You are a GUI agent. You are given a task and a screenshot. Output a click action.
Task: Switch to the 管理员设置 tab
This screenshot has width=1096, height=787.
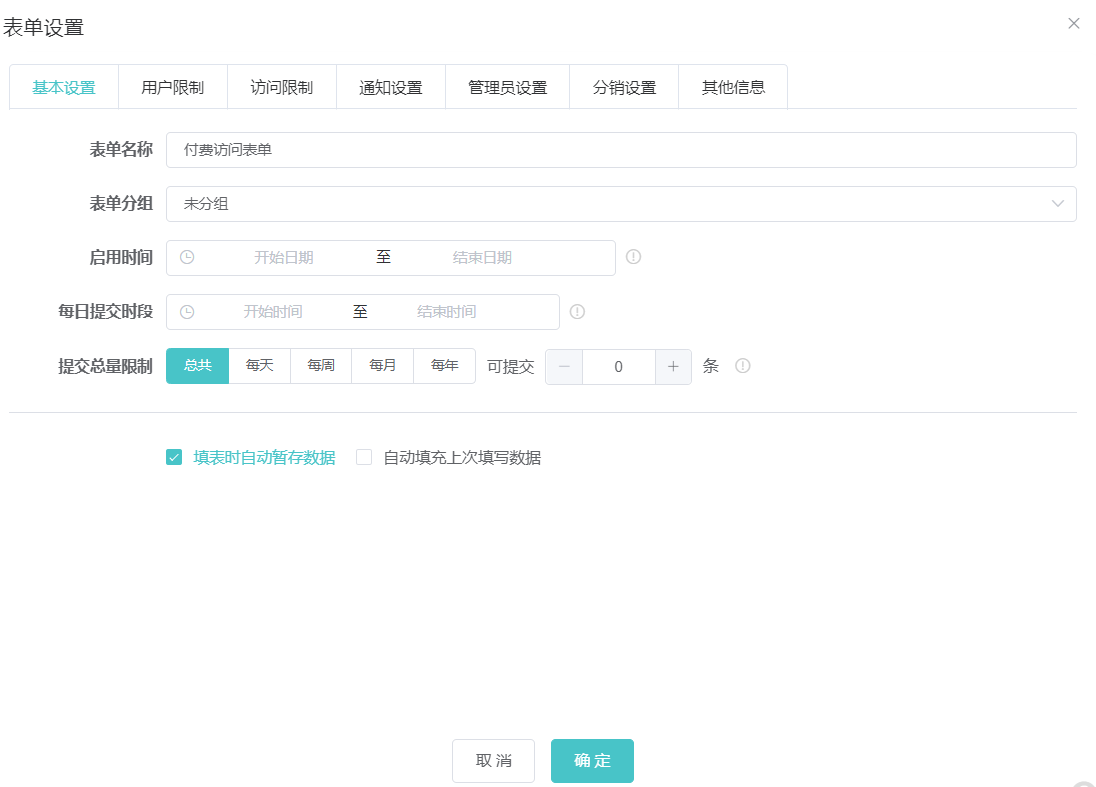tap(507, 87)
